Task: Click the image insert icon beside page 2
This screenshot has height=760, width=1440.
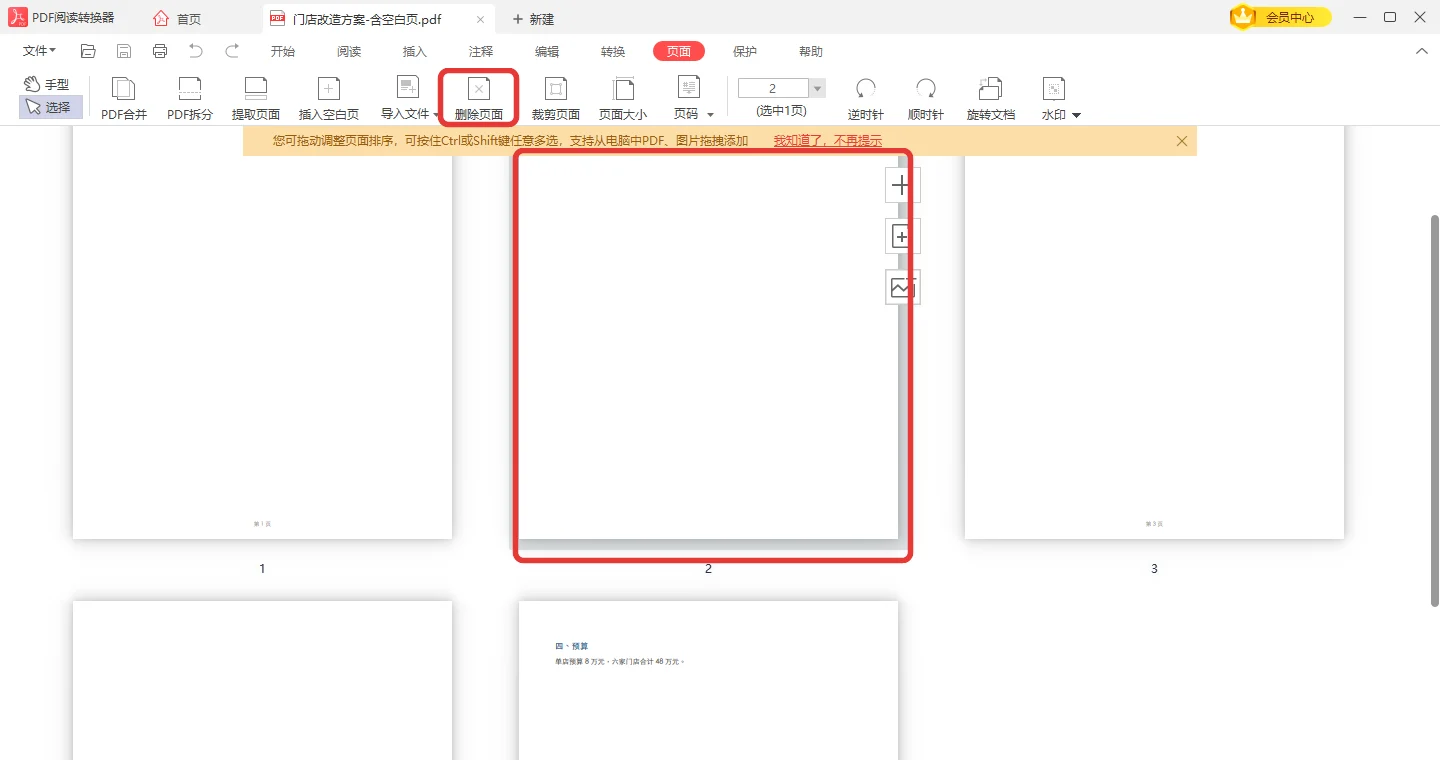Action: [902, 288]
